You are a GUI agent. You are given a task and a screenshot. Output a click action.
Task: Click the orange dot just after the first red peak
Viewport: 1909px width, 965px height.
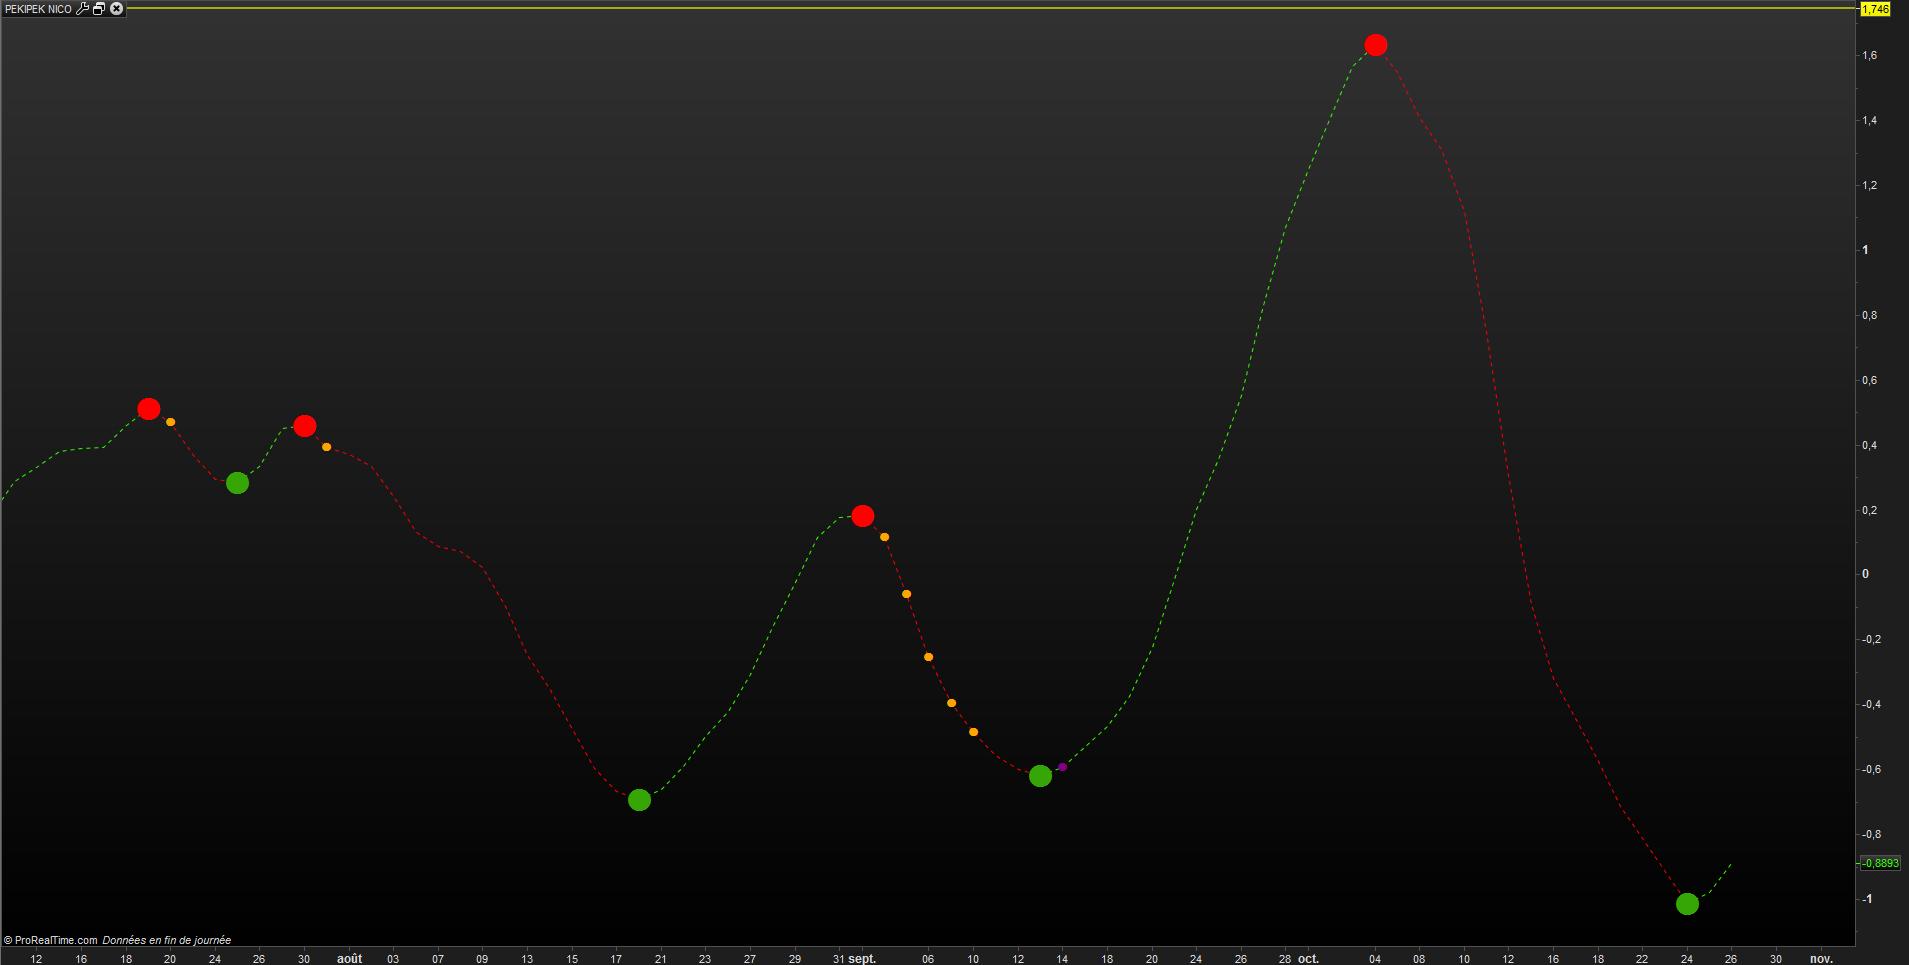coord(171,422)
